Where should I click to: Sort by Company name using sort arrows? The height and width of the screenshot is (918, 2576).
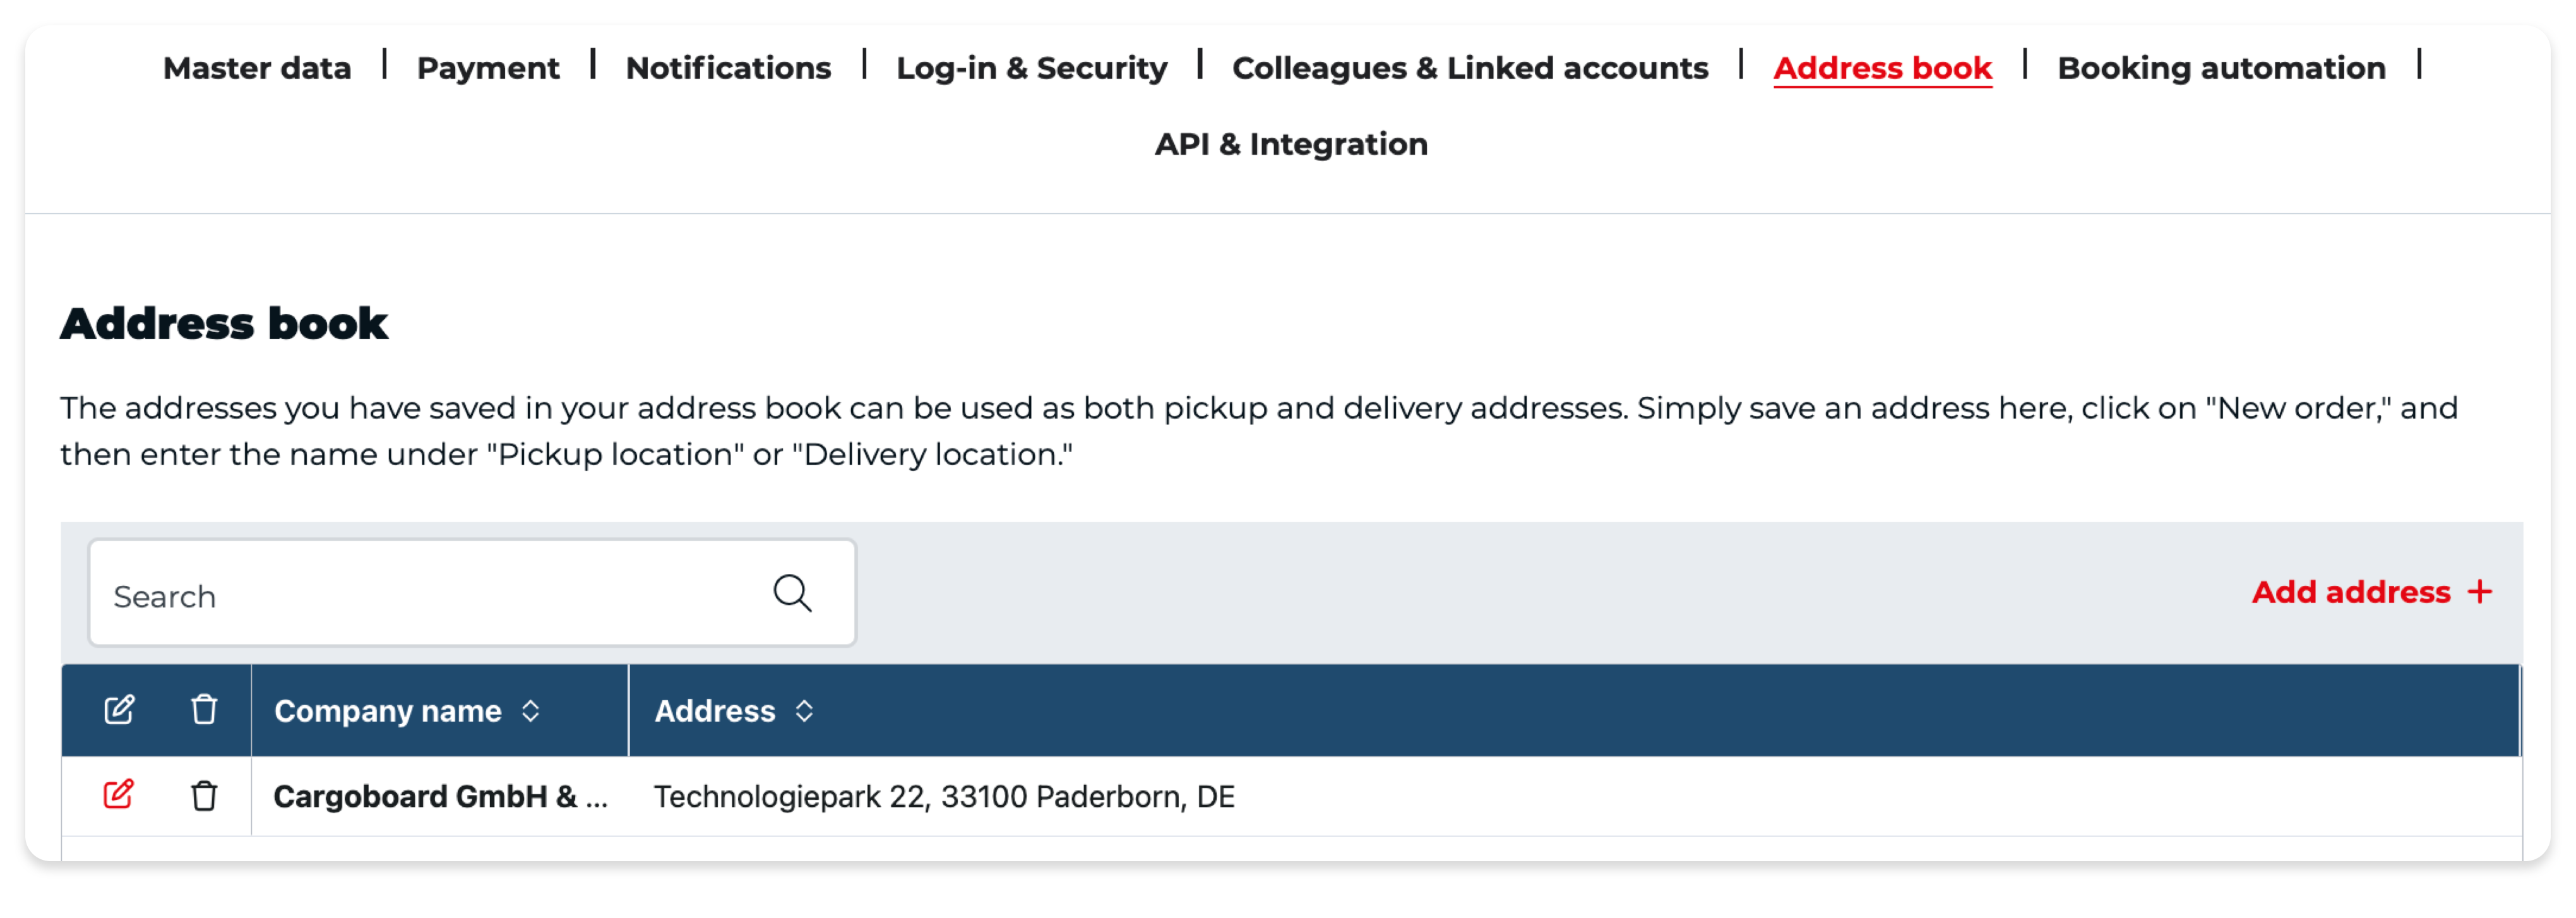coord(531,711)
